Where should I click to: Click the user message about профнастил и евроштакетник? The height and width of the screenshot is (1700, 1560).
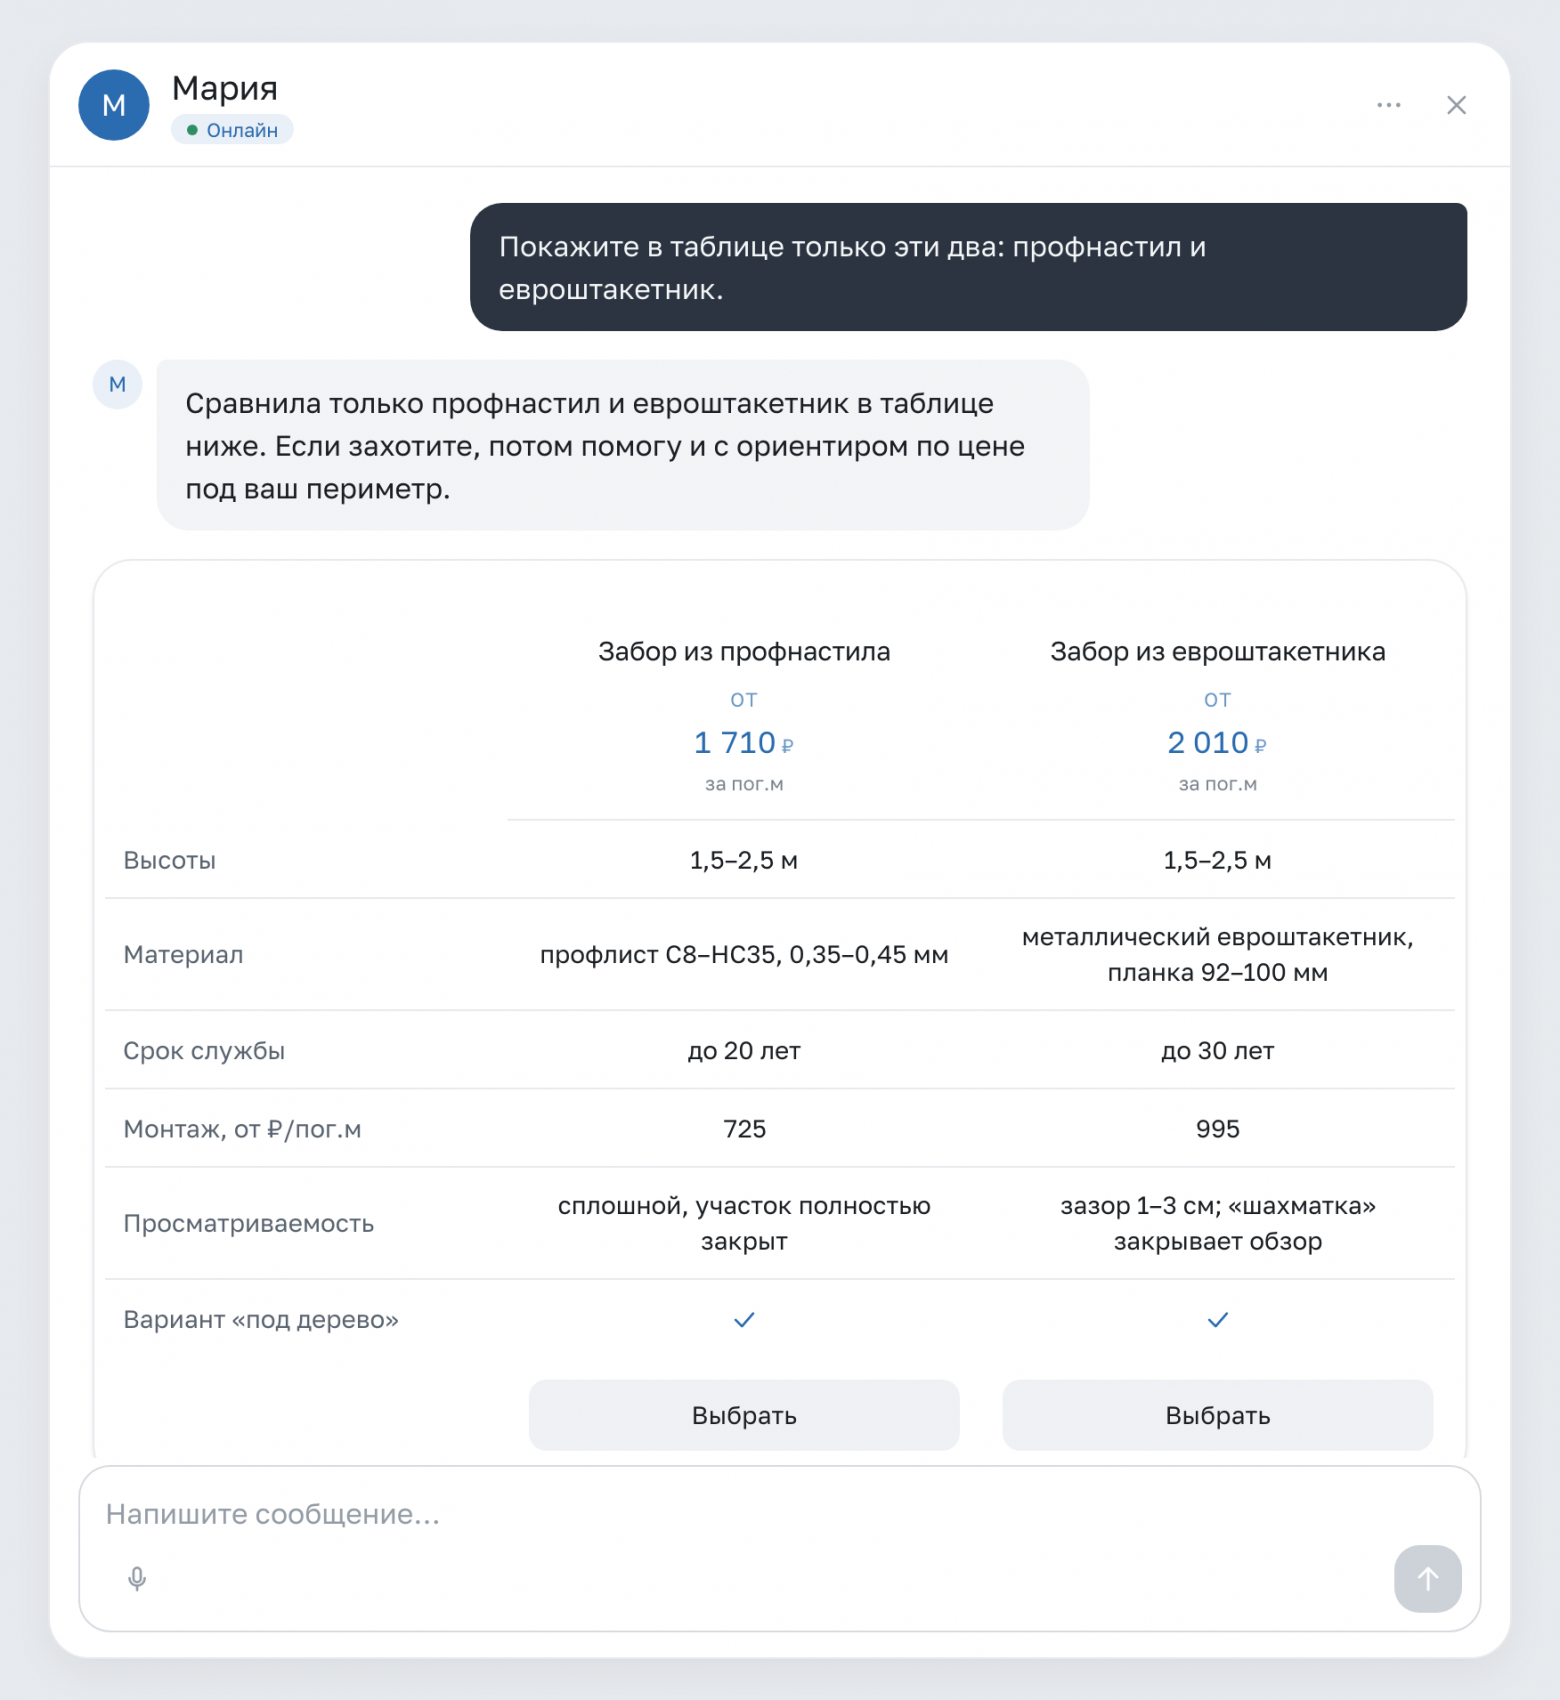click(968, 267)
